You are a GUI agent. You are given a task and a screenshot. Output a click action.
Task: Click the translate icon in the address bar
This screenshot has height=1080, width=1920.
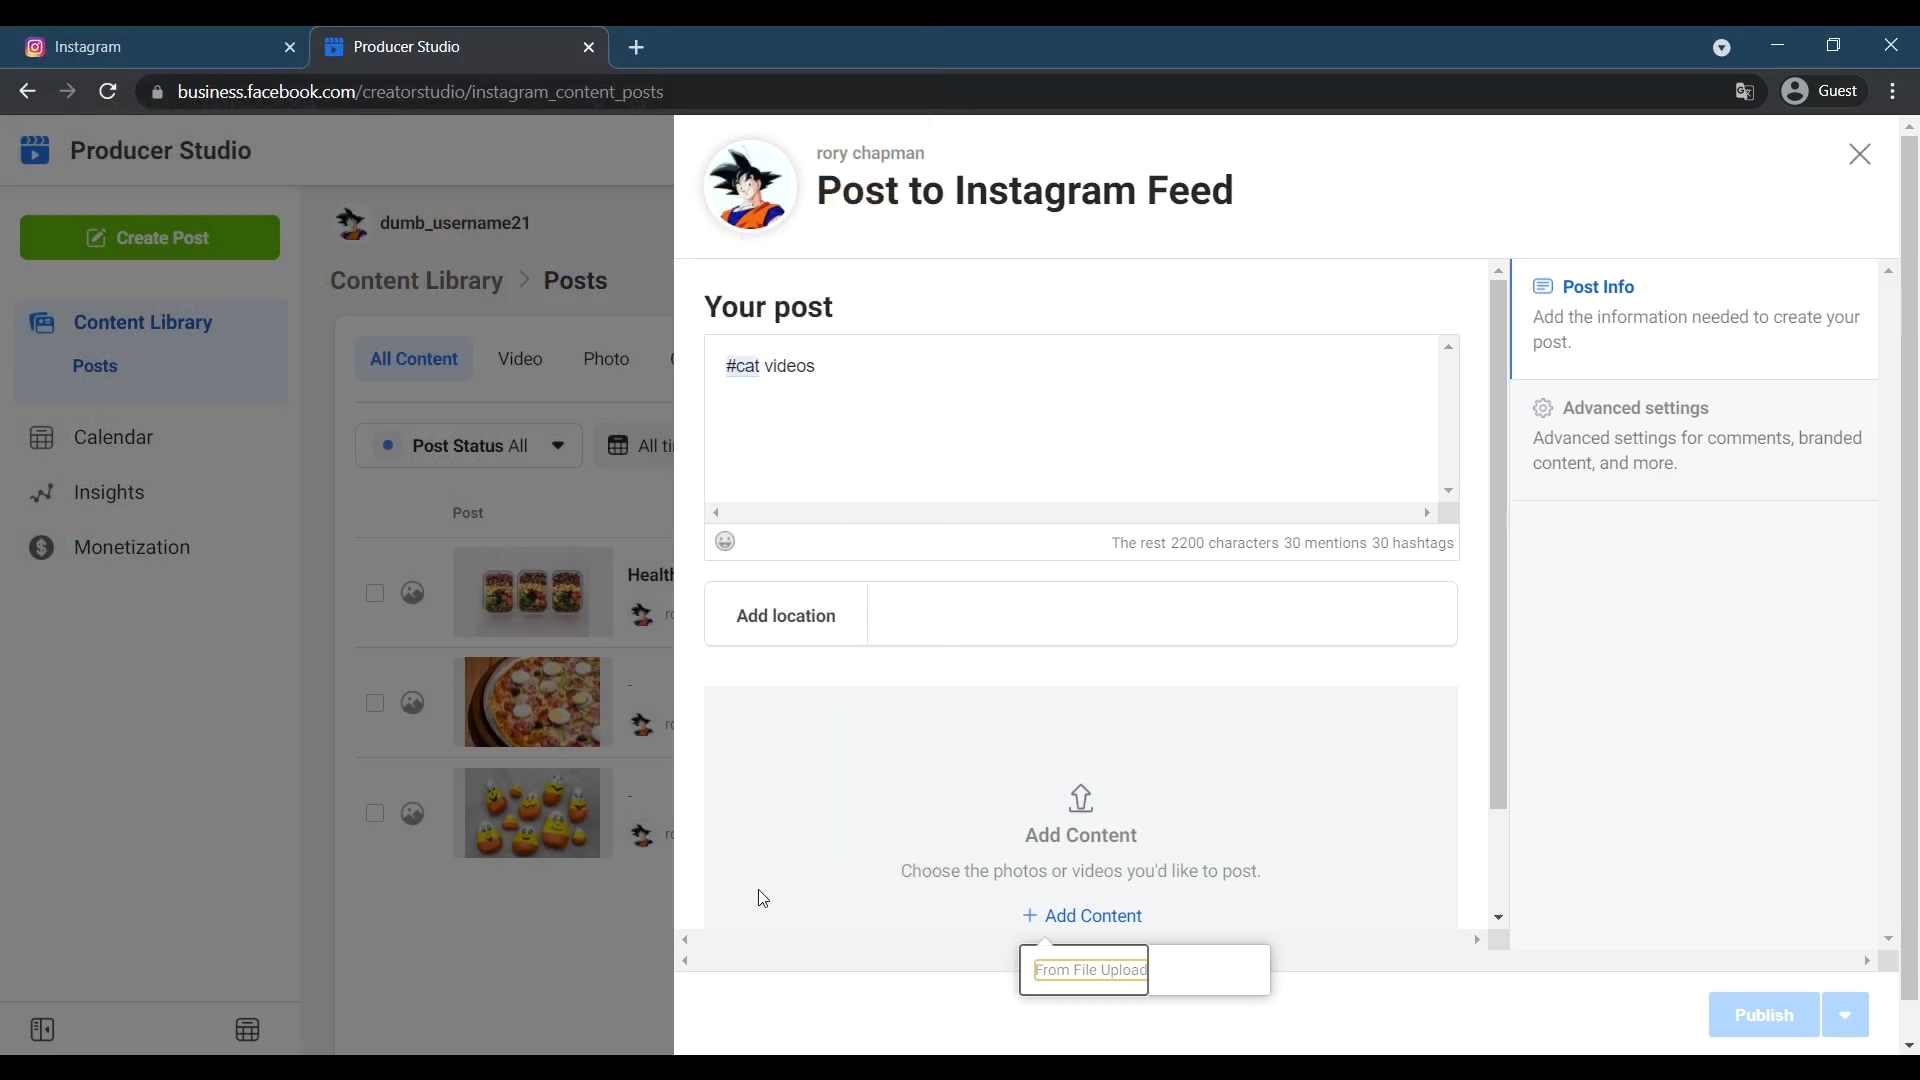pyautogui.click(x=1744, y=91)
